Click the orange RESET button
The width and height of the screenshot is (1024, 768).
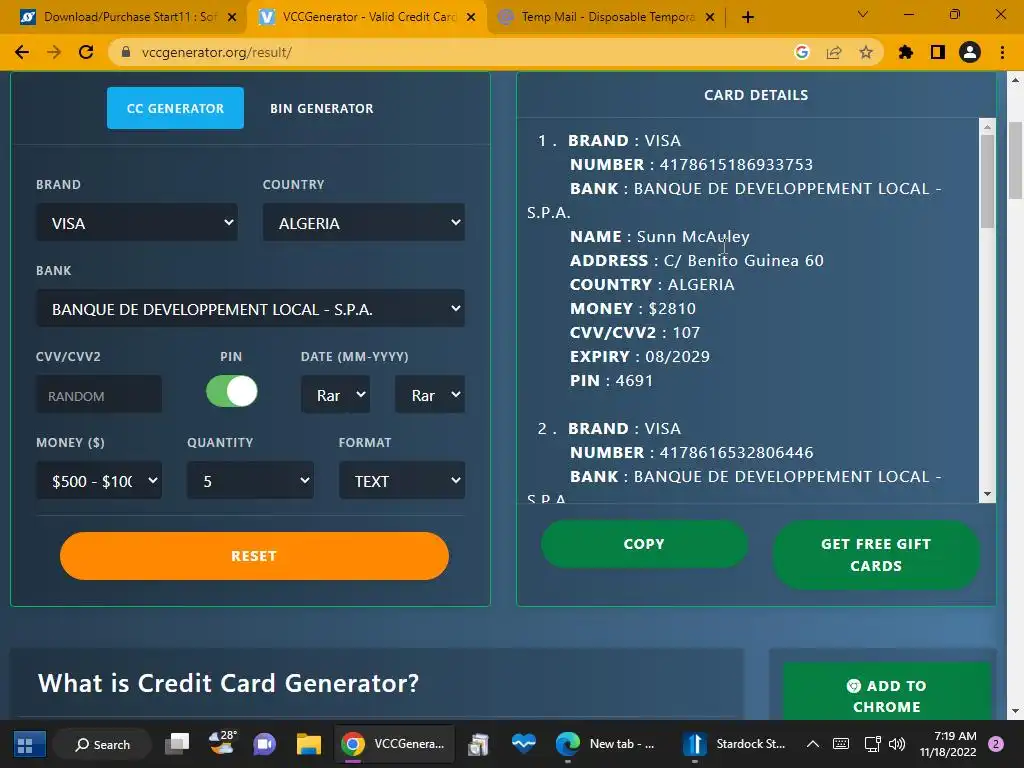tap(254, 556)
